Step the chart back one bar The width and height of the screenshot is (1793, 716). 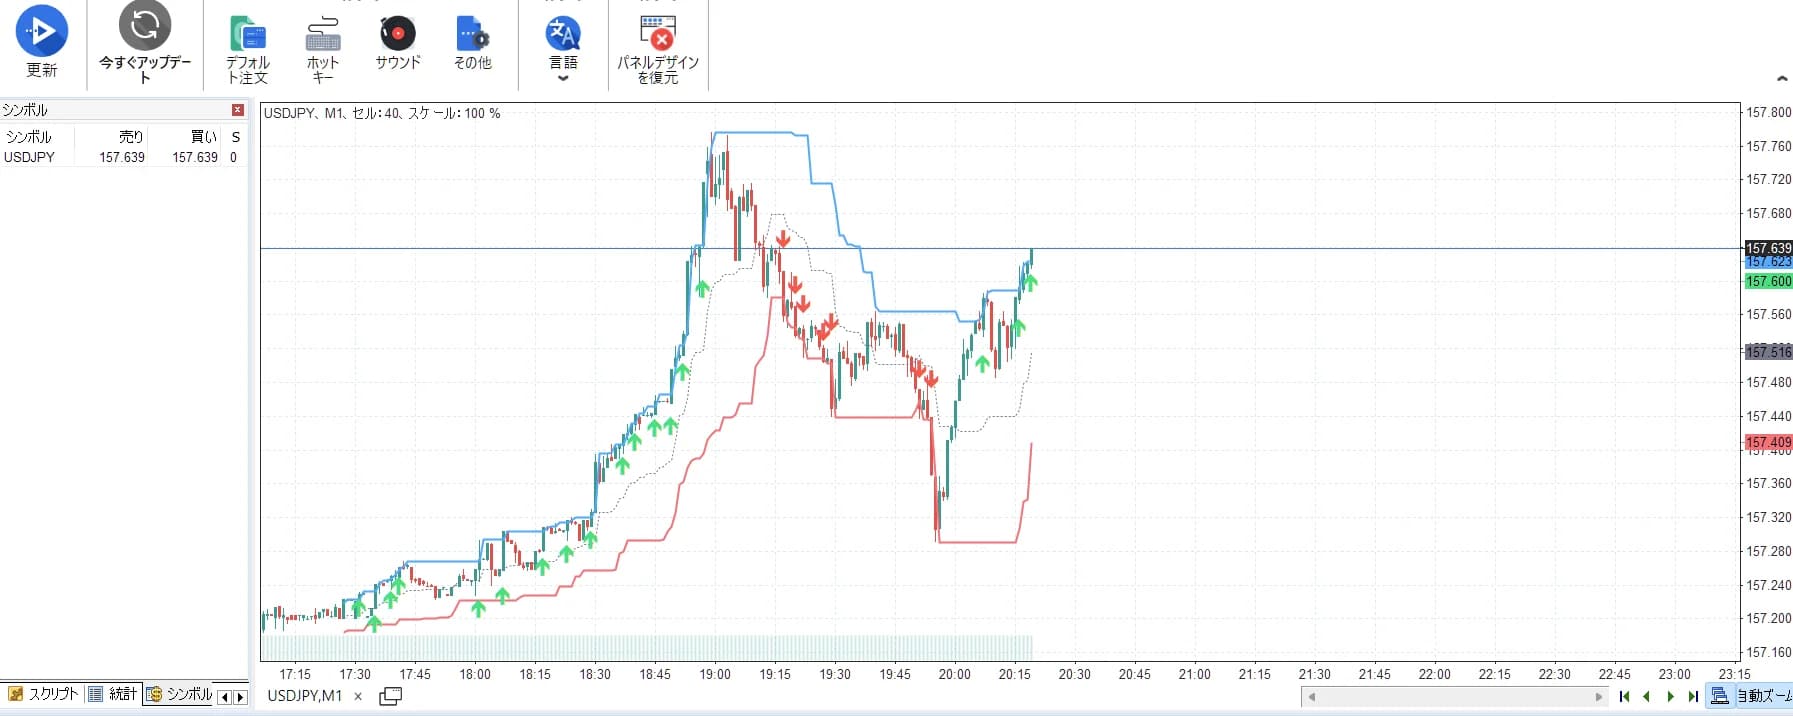(x=1647, y=697)
